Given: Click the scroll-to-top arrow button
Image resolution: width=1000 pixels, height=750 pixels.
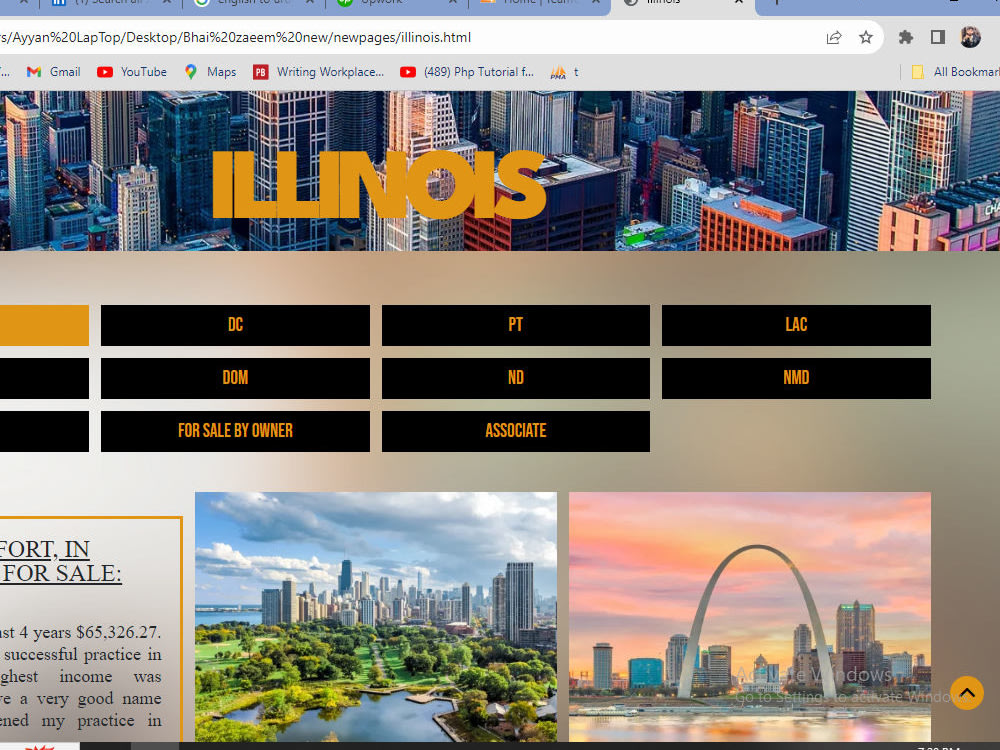Looking at the screenshot, I should tap(967, 693).
